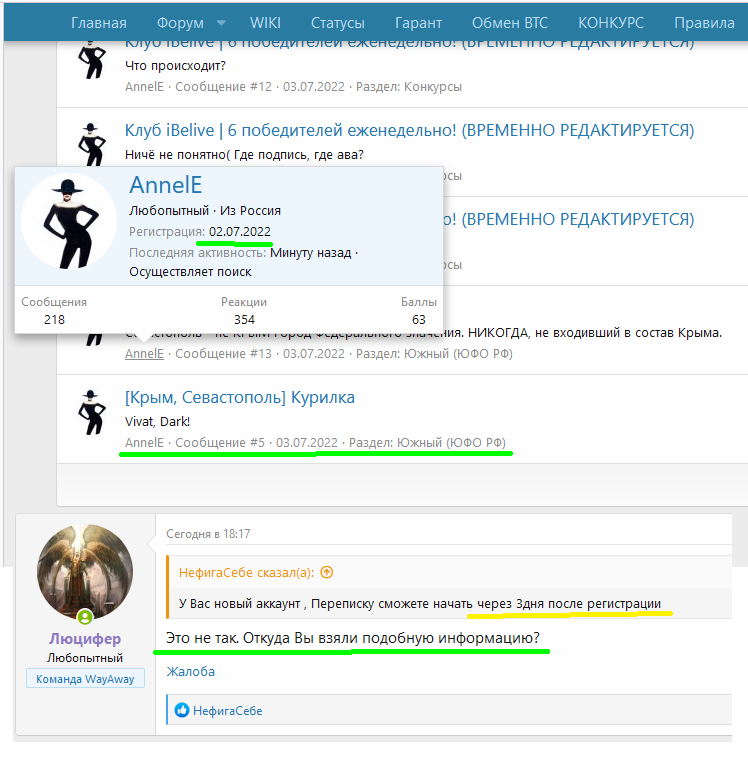748x758 pixels.
Task: Jump to quoted post via arrow icon
Action: coord(327,572)
